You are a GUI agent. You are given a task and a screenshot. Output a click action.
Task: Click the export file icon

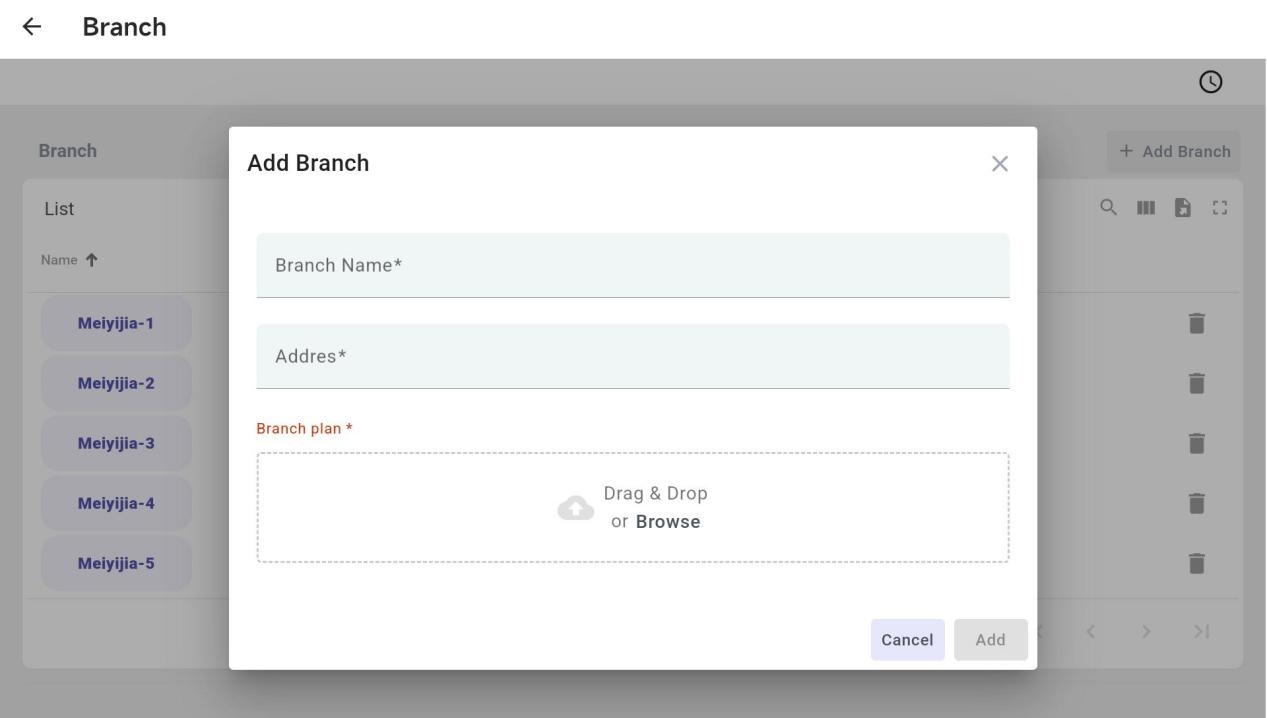(x=1182, y=207)
